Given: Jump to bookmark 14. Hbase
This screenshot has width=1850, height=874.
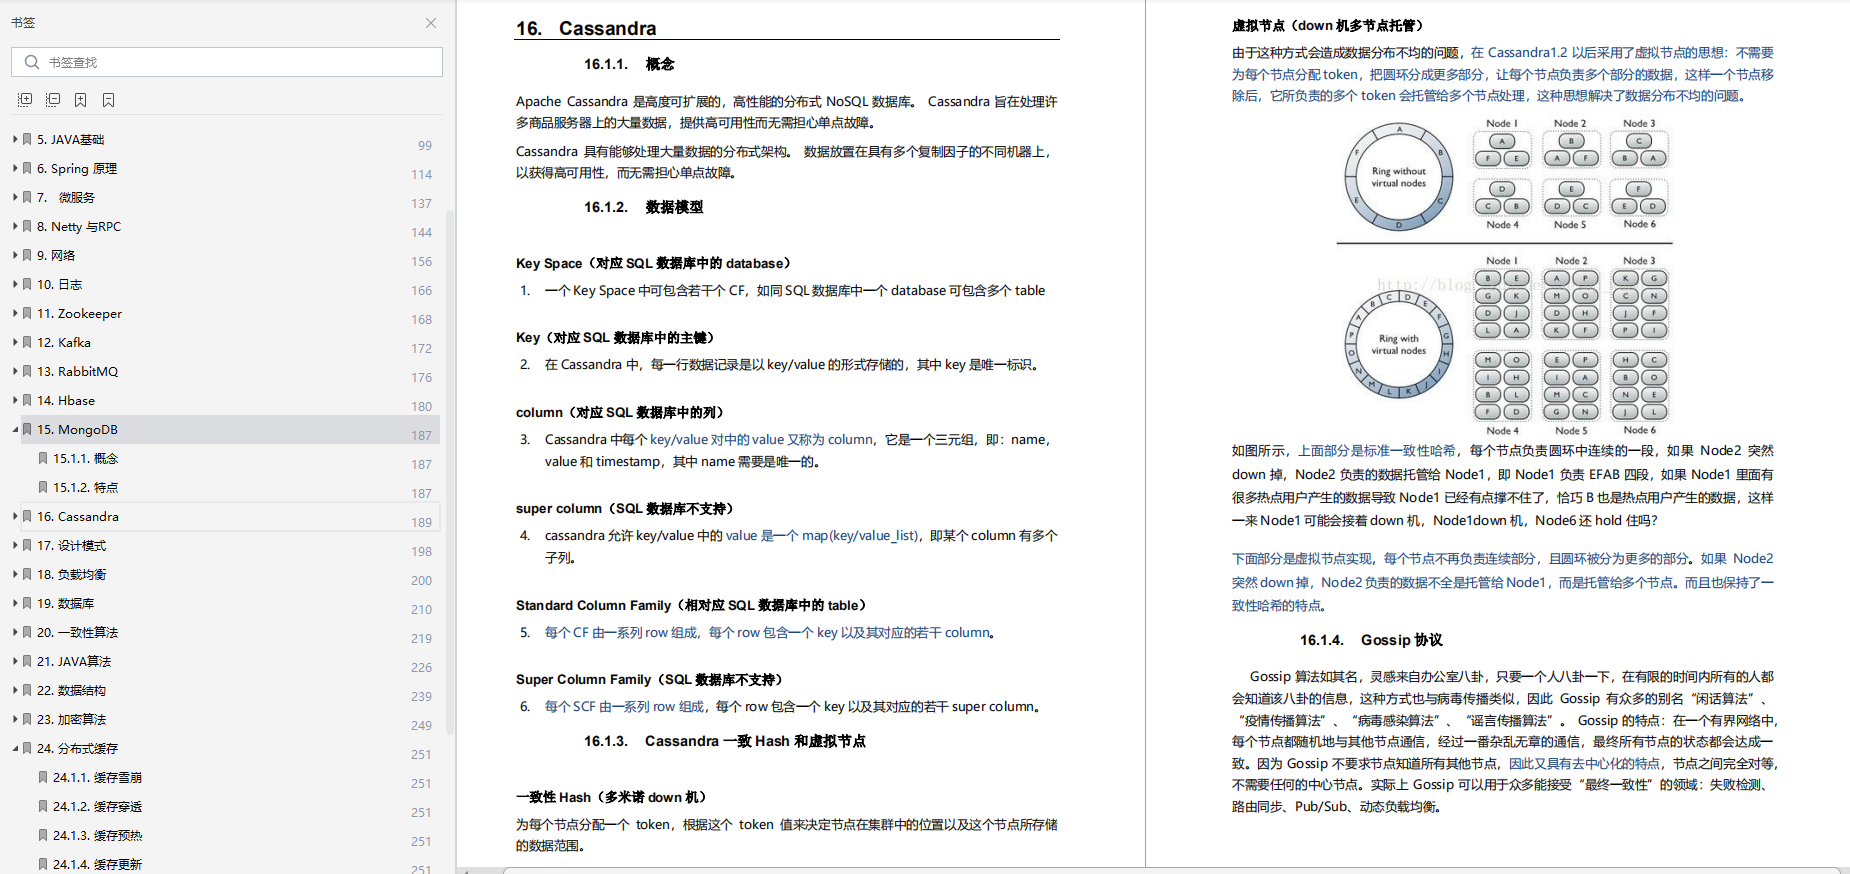Looking at the screenshot, I should [x=66, y=401].
